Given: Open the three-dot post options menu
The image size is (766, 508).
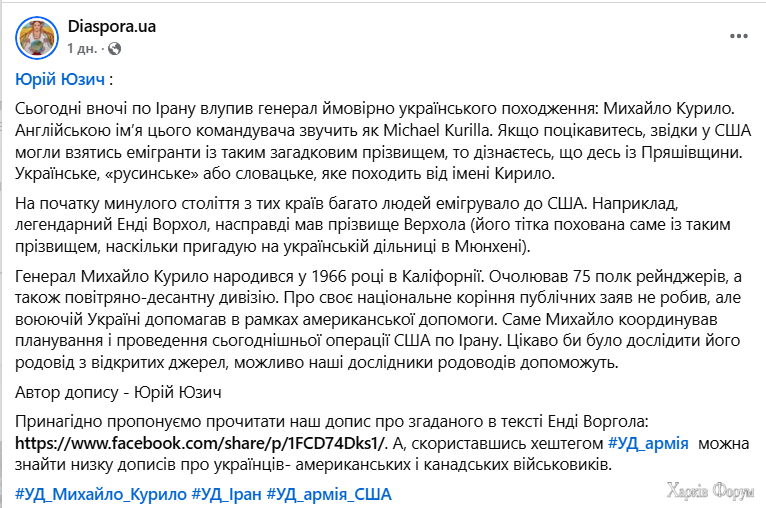Looking at the screenshot, I should (x=739, y=37).
